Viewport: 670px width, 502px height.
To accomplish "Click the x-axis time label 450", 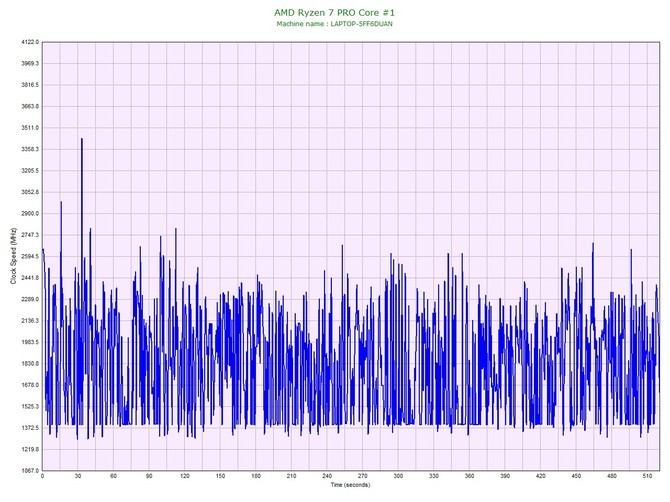I will pos(576,476).
